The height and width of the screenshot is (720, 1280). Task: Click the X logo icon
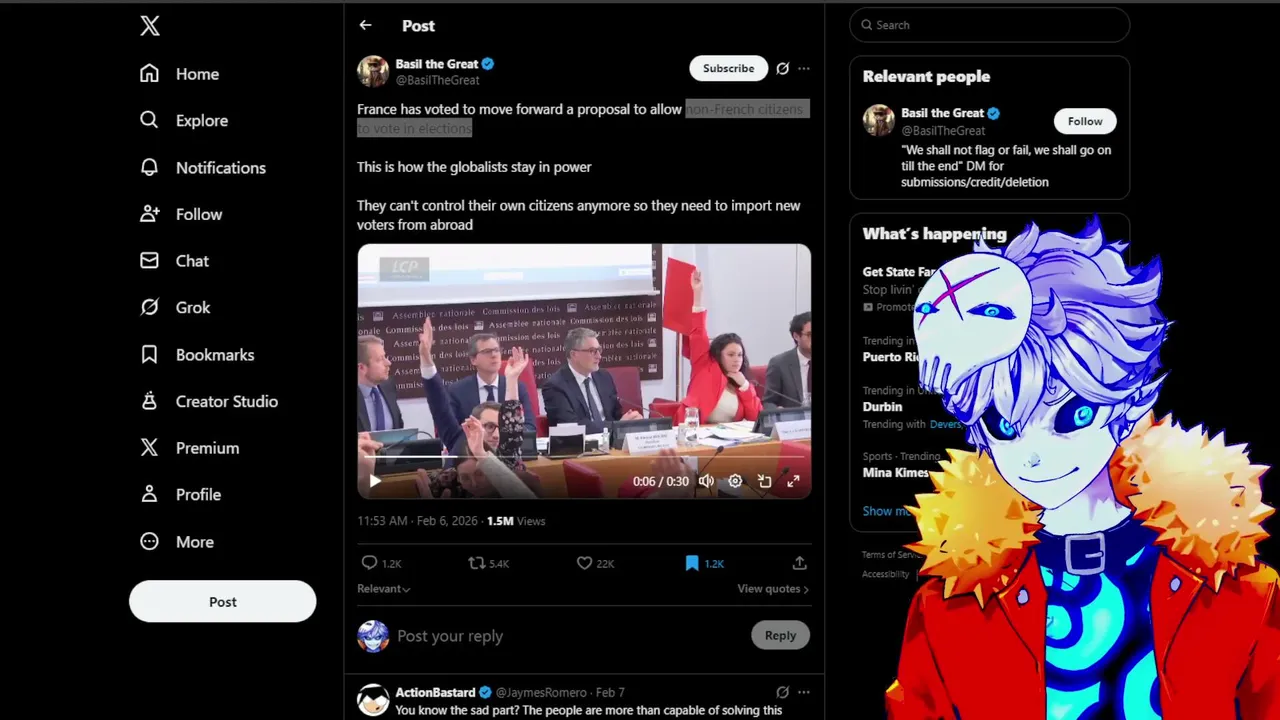[150, 26]
